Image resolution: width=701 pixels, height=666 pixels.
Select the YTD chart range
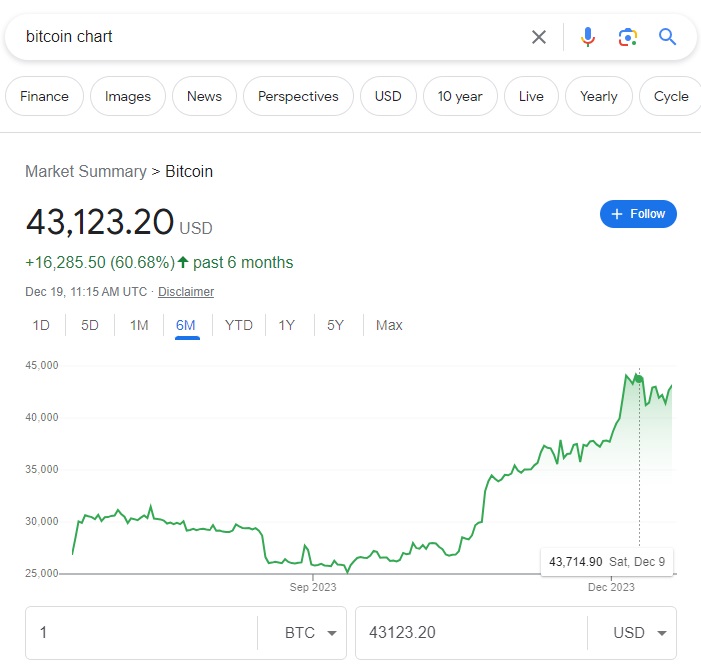click(239, 325)
